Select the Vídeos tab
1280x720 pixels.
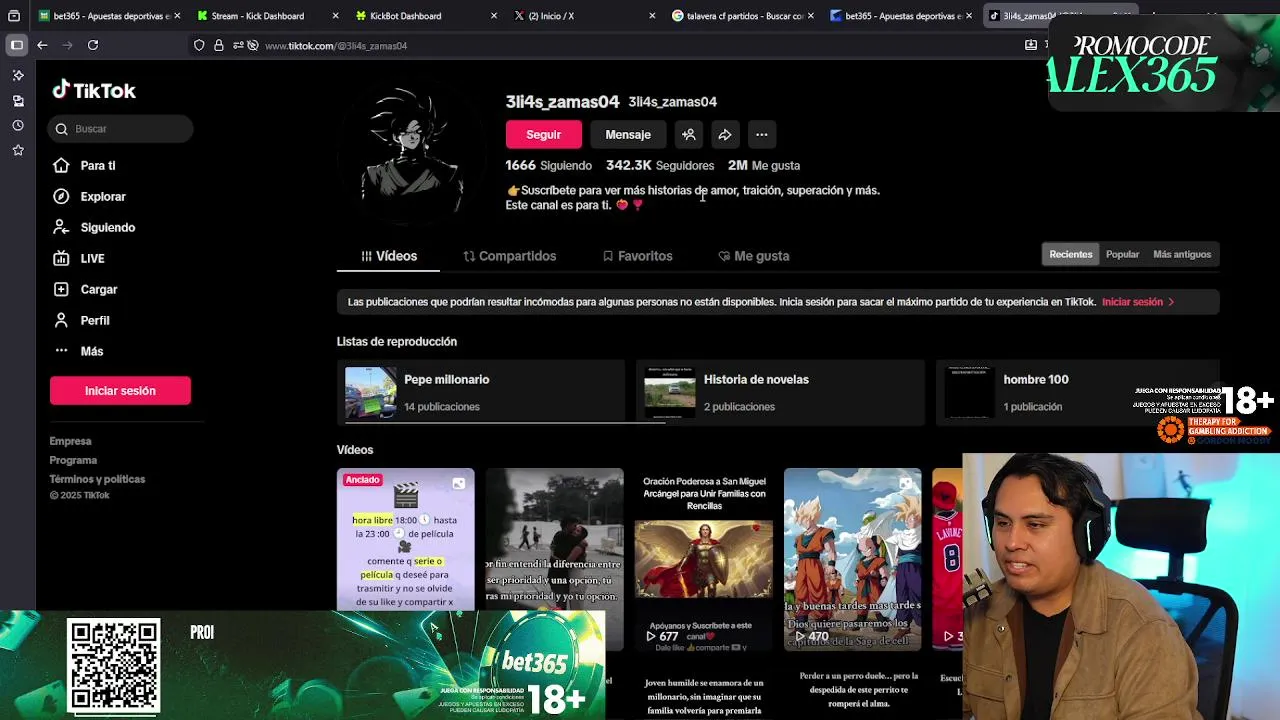(x=388, y=256)
